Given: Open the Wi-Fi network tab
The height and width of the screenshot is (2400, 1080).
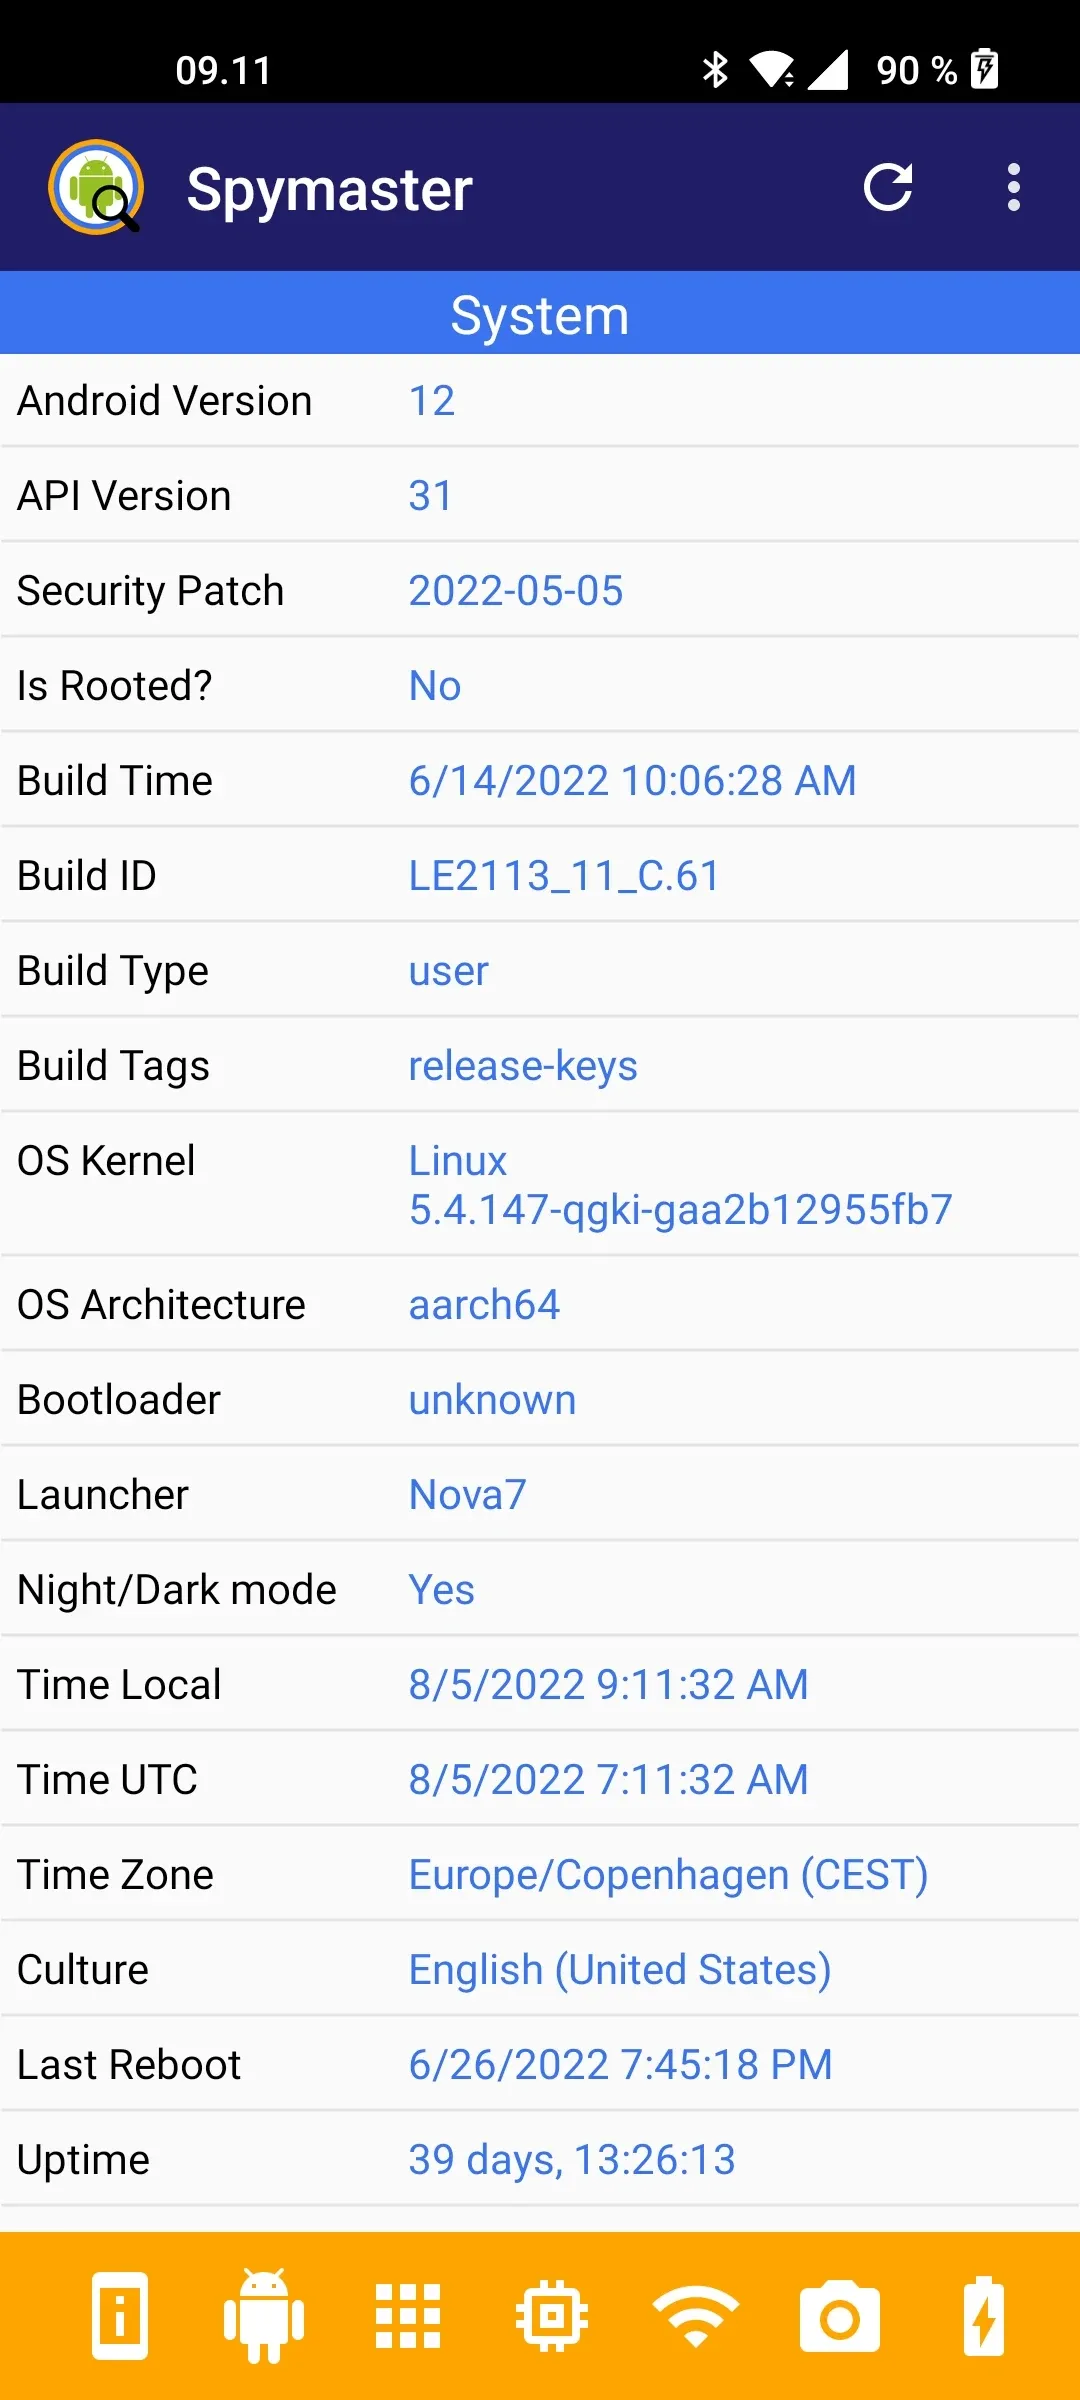Looking at the screenshot, I should pos(696,2316).
